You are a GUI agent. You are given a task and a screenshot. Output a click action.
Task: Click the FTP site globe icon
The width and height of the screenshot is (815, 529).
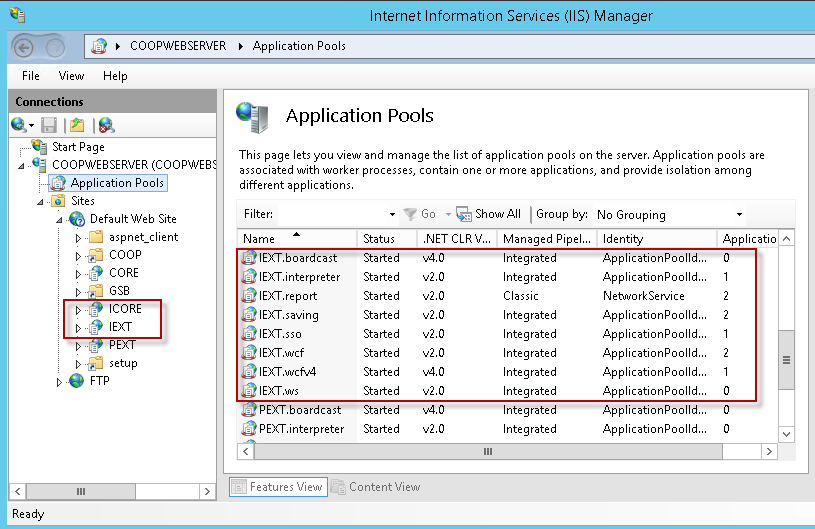(x=77, y=381)
